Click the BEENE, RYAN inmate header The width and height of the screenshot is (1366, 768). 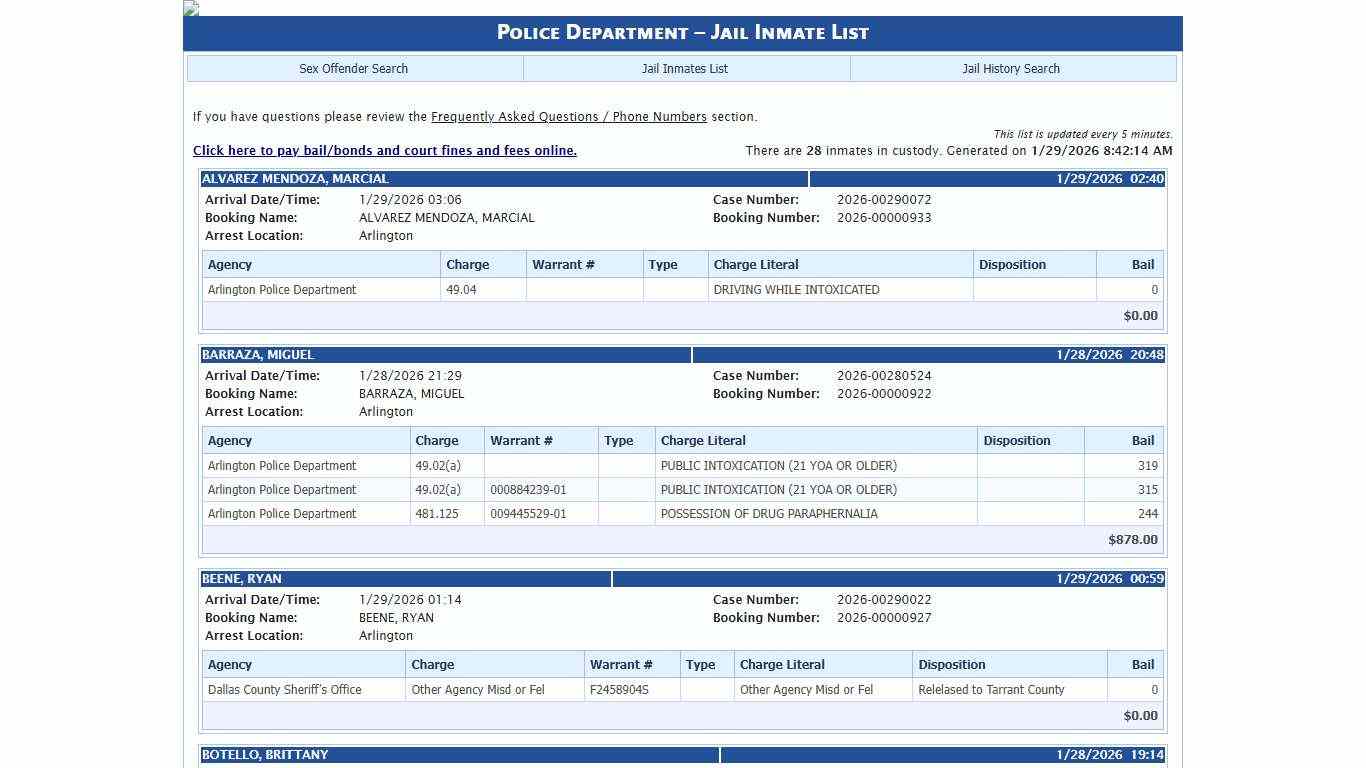242,579
